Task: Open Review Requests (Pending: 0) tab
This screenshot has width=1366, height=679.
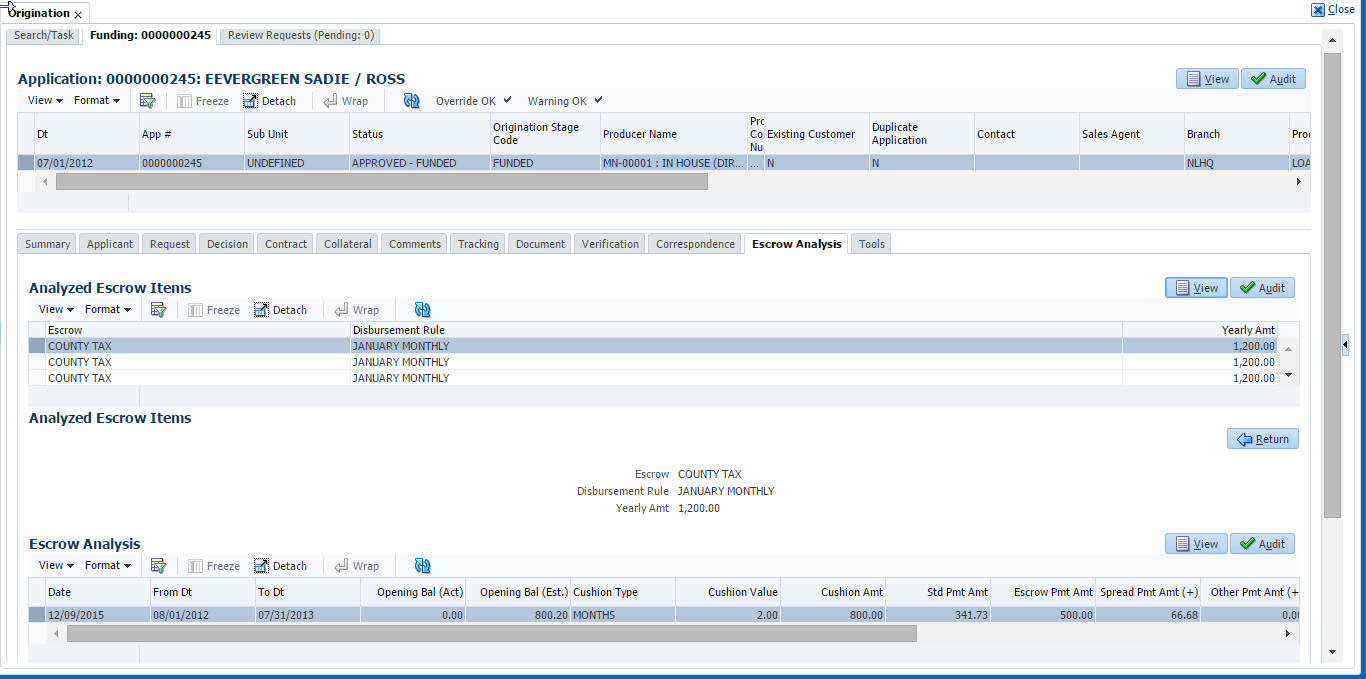Action: click(x=300, y=35)
